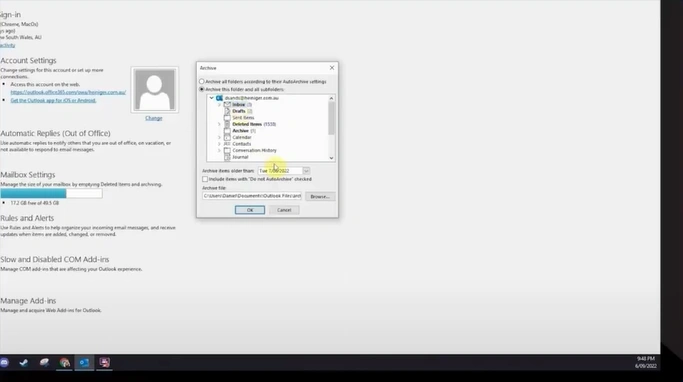Viewport: 683px width, 382px height.
Task: Click the 'Manage Add-ins' heading
Action: [x=28, y=301]
